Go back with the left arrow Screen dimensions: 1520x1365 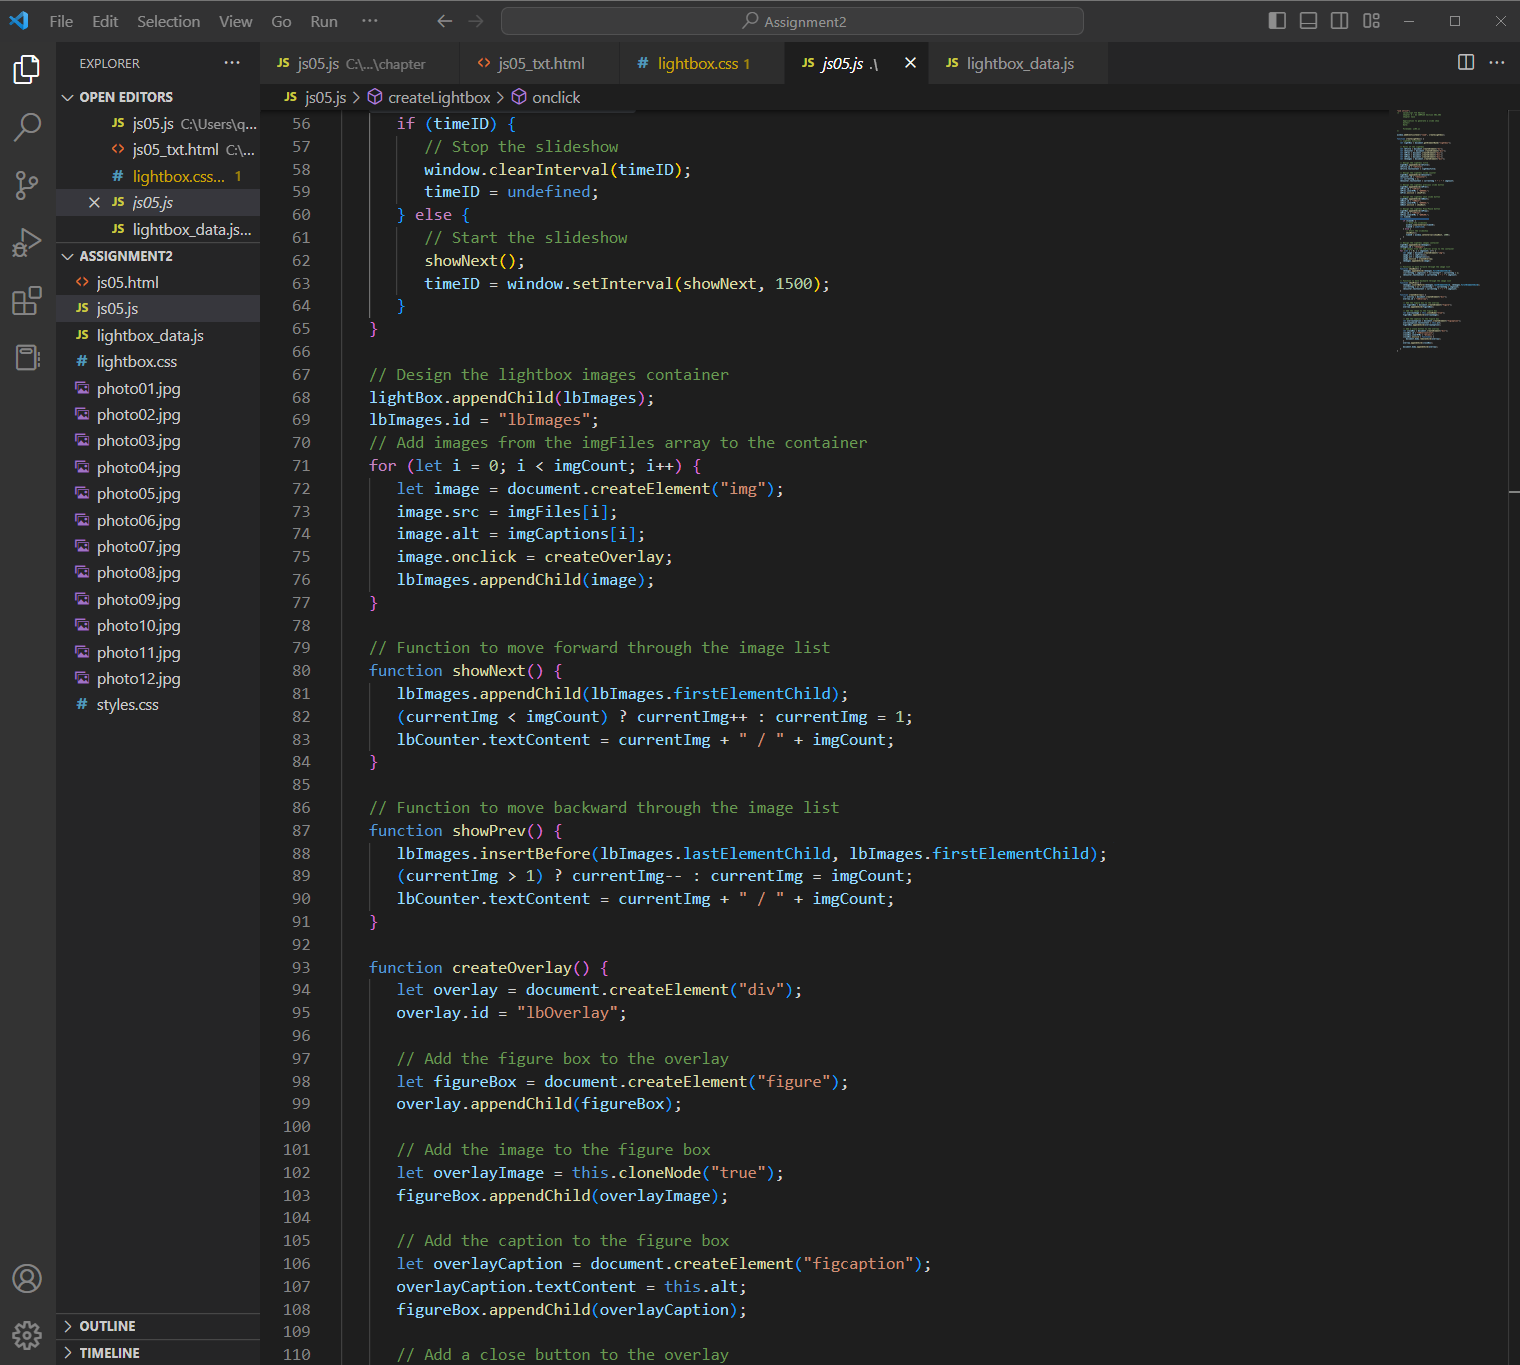(x=445, y=21)
